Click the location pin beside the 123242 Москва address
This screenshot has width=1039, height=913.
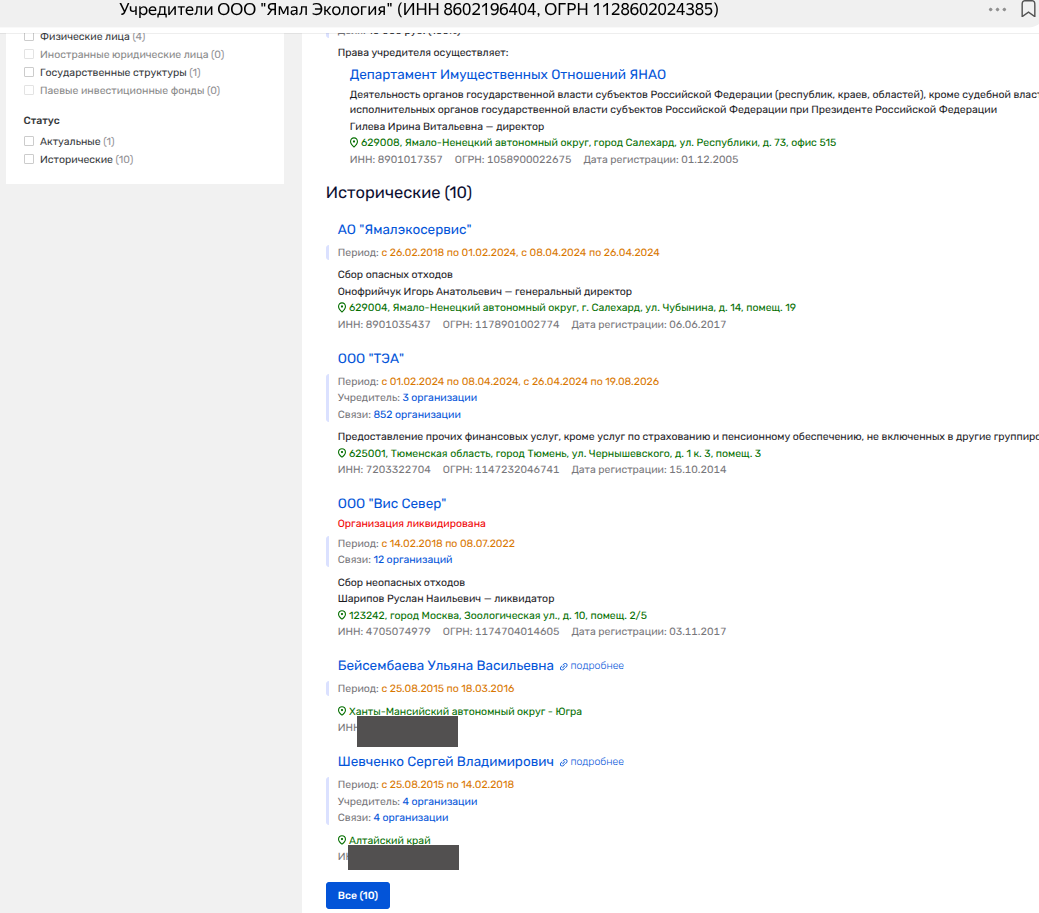(342, 616)
